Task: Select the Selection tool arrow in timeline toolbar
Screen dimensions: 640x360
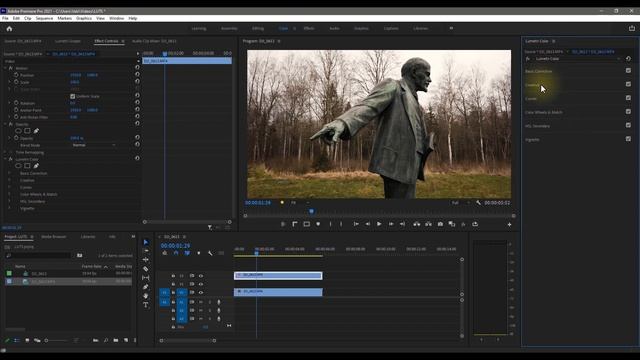Action: 146,242
